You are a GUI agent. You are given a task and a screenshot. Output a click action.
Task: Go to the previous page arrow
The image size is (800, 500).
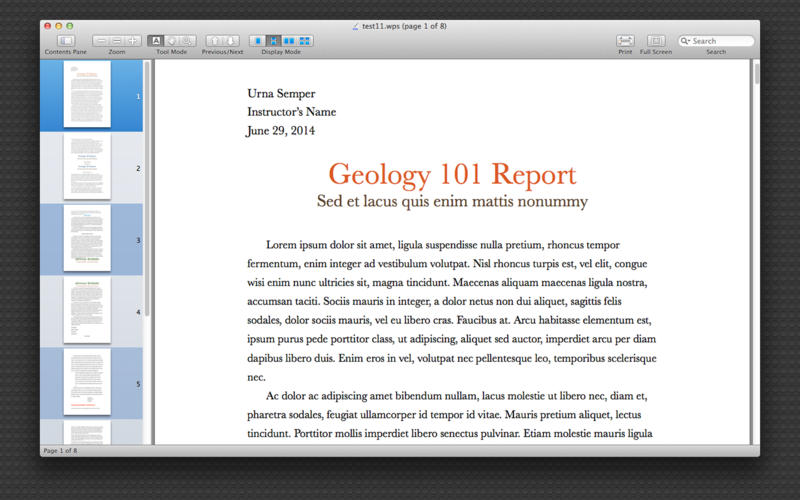(214, 40)
